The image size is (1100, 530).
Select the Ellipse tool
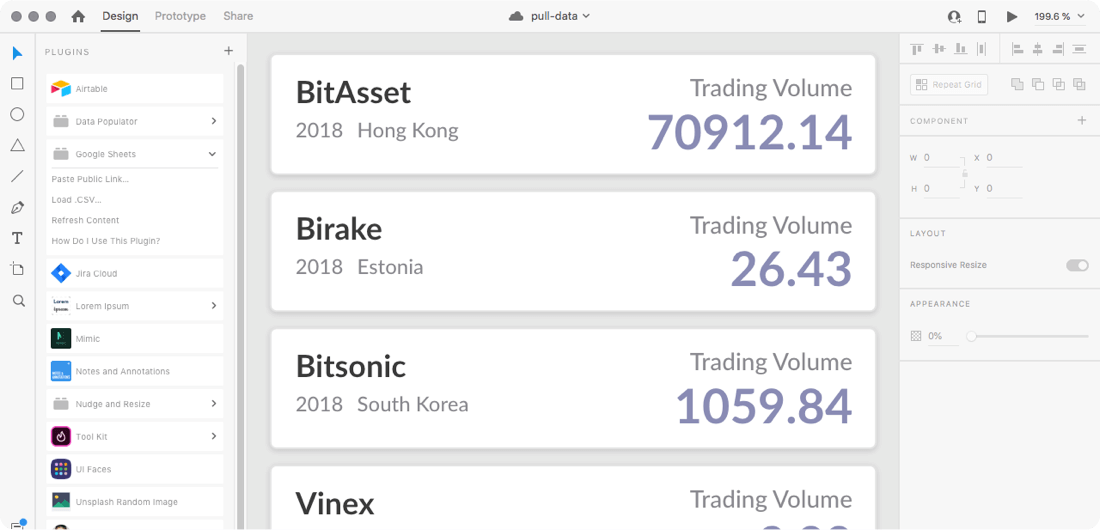pyautogui.click(x=17, y=114)
